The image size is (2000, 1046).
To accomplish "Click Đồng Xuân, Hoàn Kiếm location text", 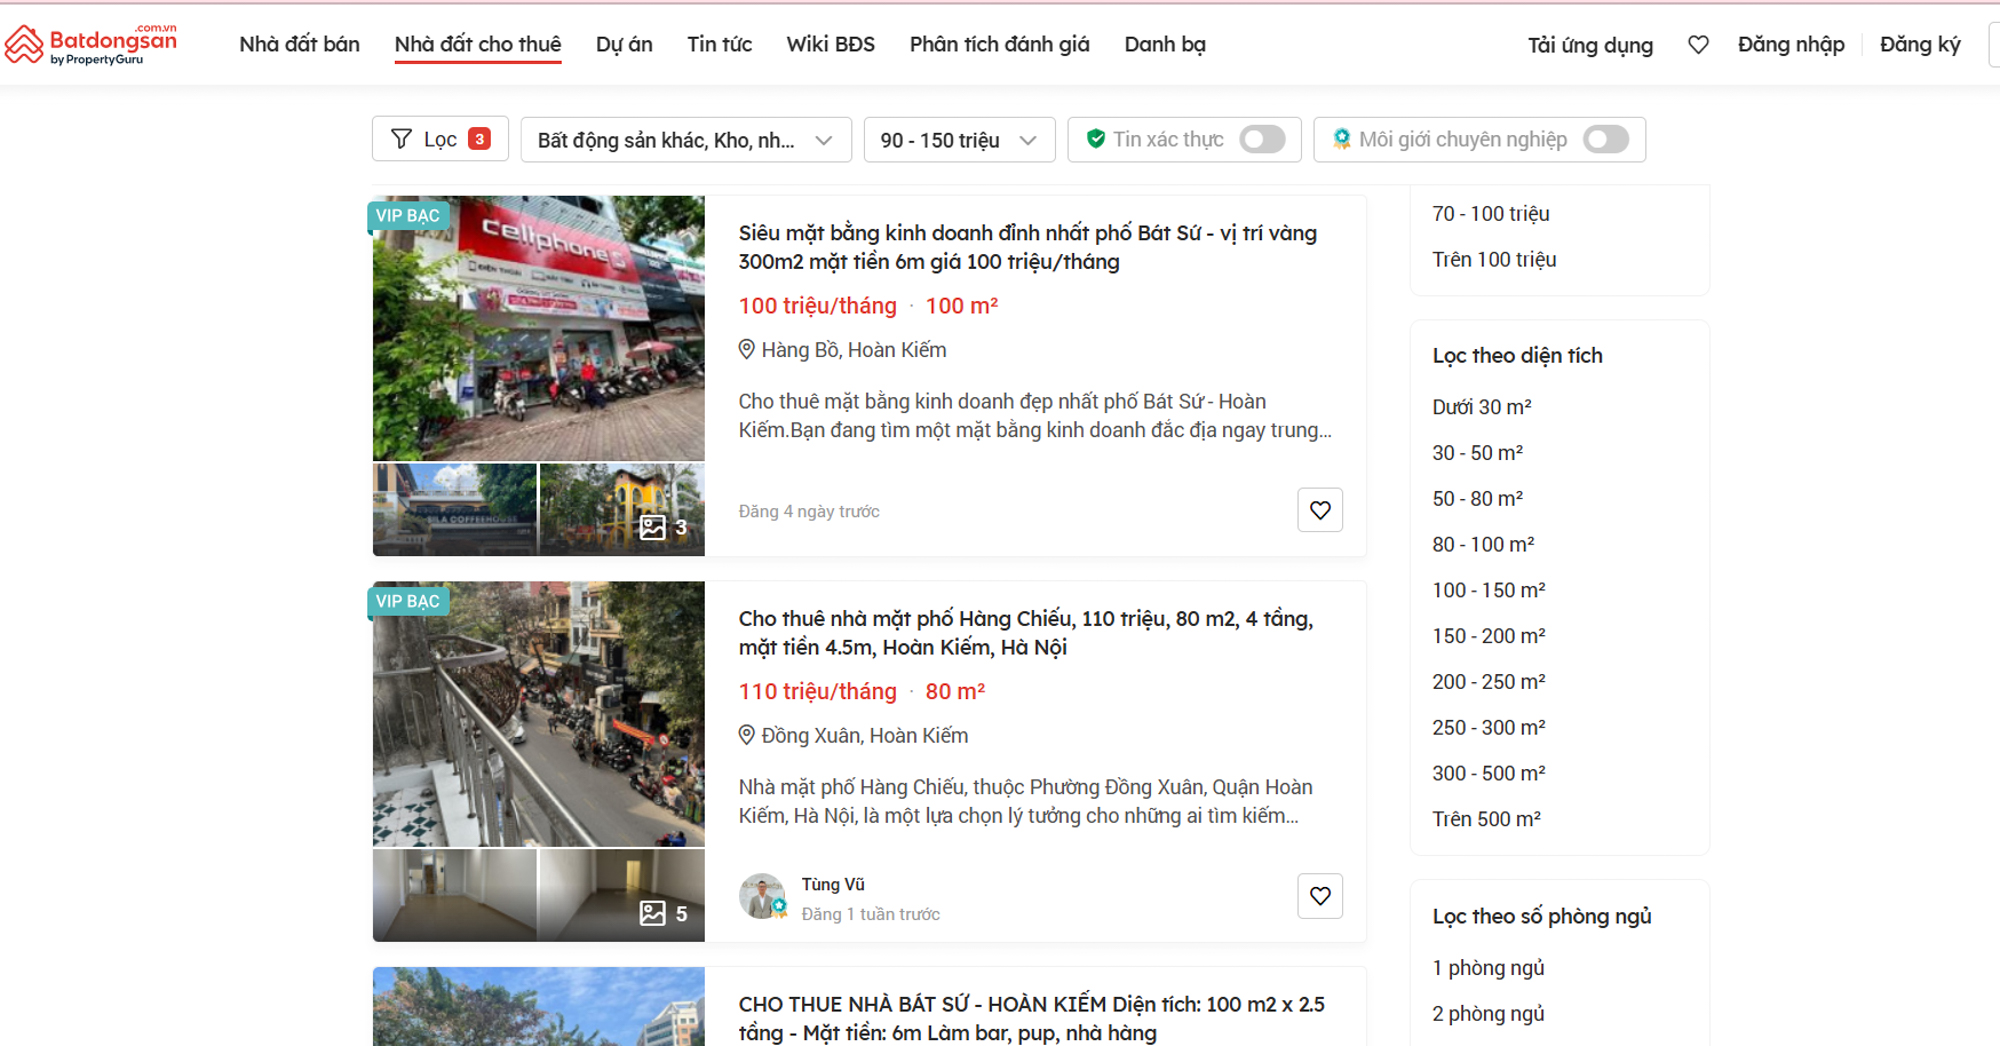I will (x=865, y=736).
